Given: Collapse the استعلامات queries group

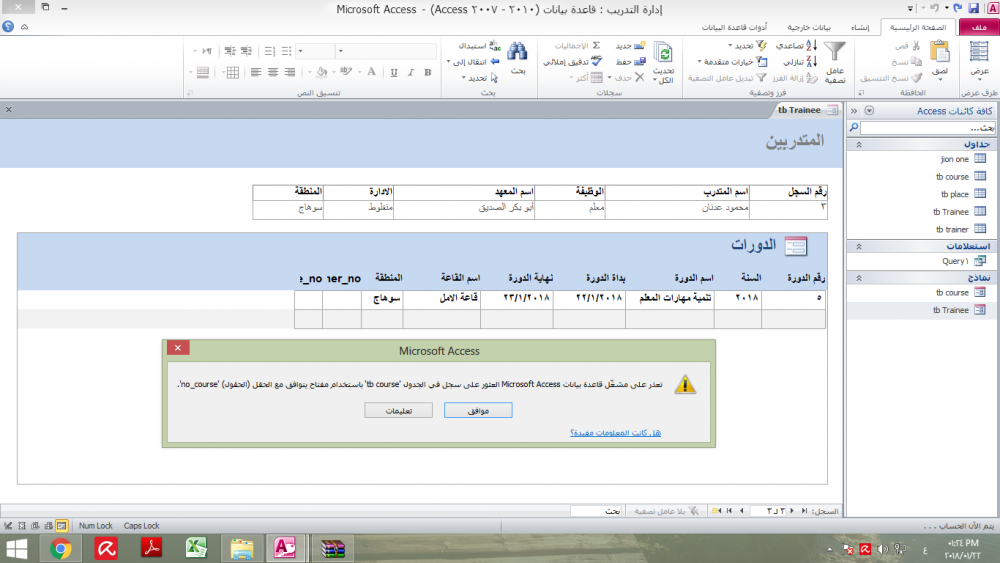Looking at the screenshot, I should (x=858, y=246).
